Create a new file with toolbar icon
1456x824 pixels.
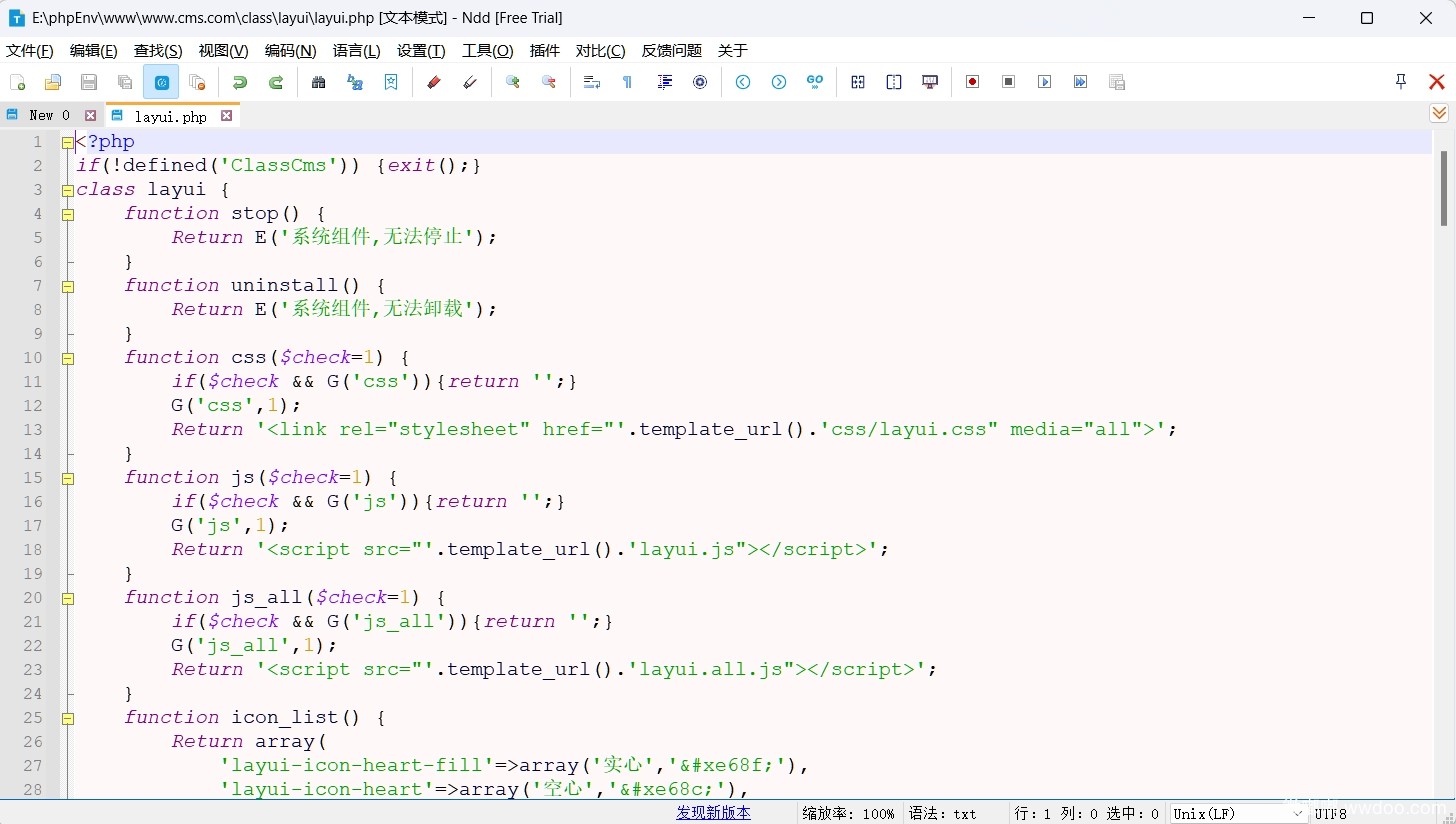[17, 82]
